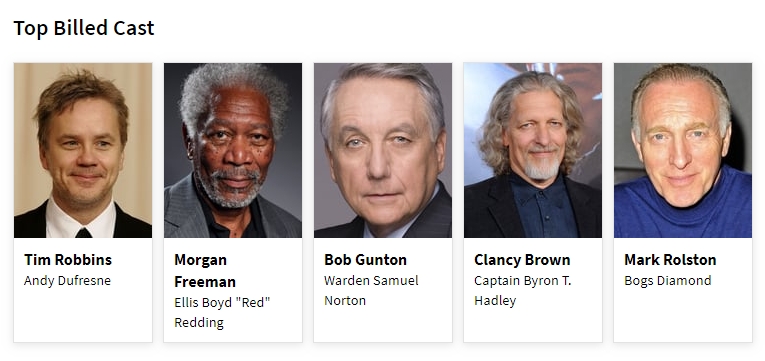Select the Bogs Diamond character text
Image resolution: width=765 pixels, height=361 pixels.
pyautogui.click(x=667, y=281)
